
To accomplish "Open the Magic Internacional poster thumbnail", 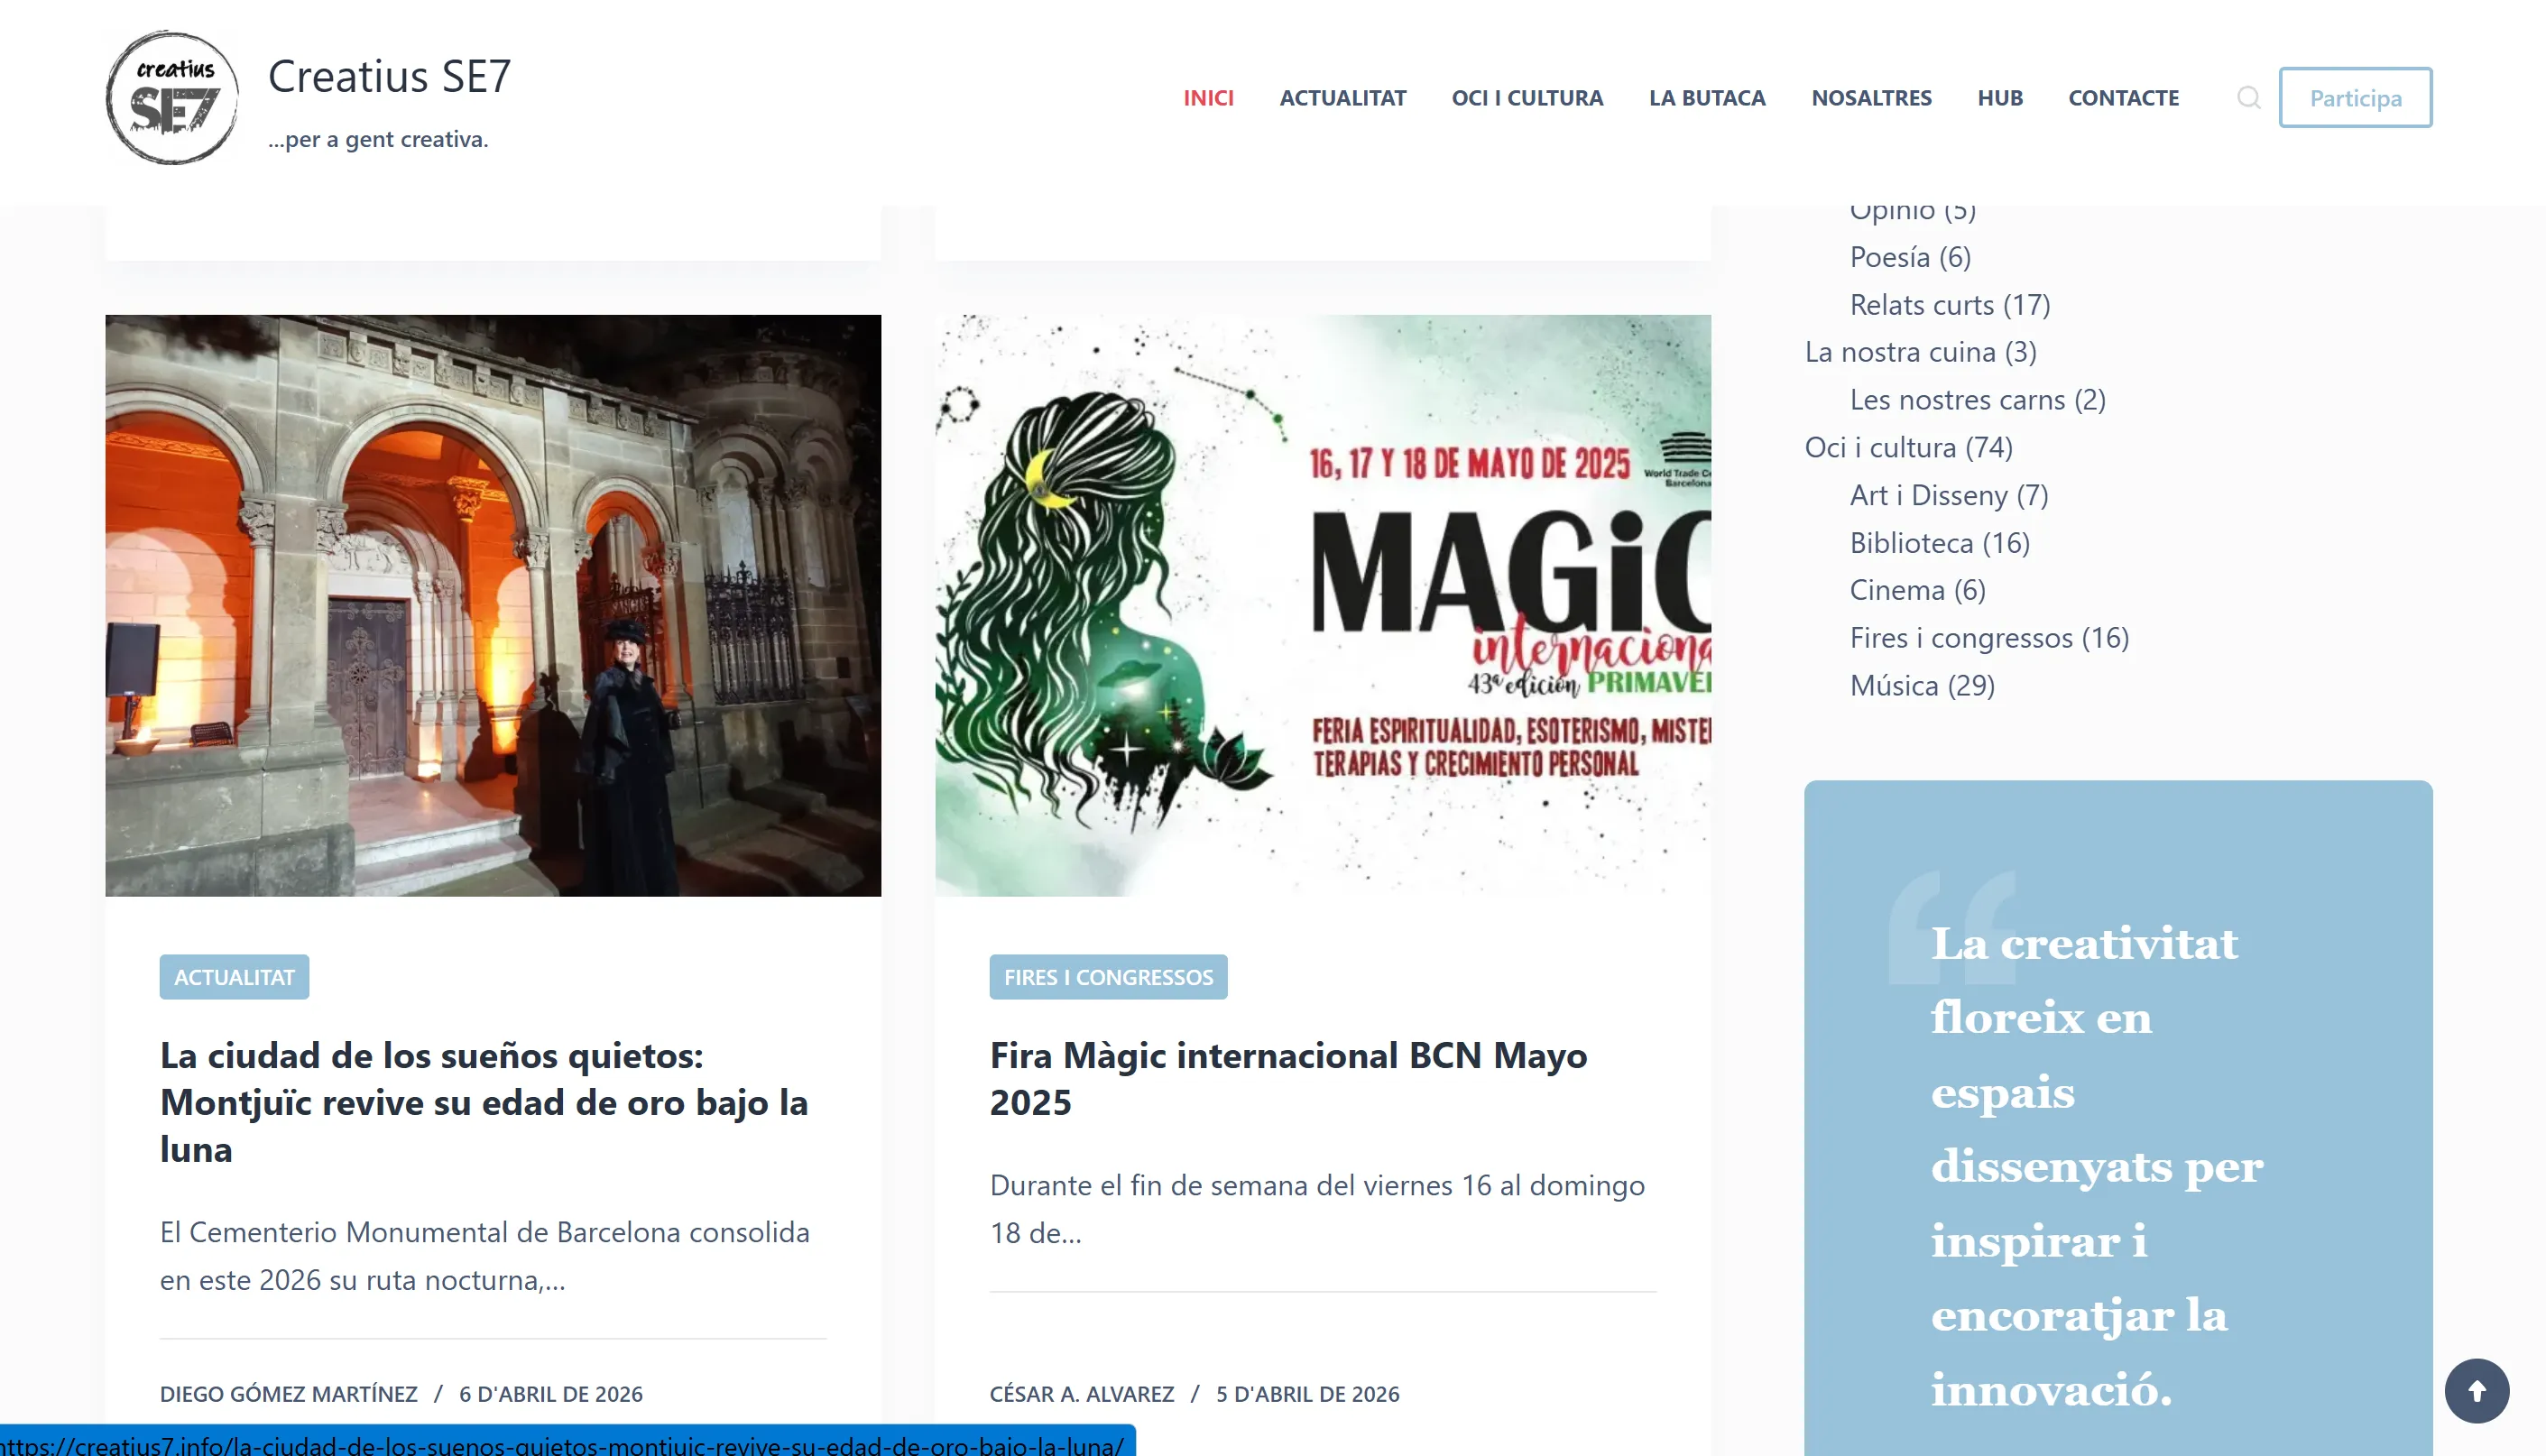I will coord(1322,605).
